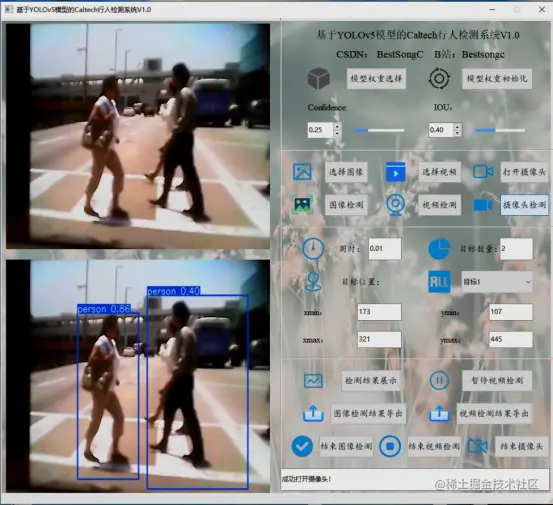Increase Confidence with the spinbox up arrow

(x=337, y=126)
